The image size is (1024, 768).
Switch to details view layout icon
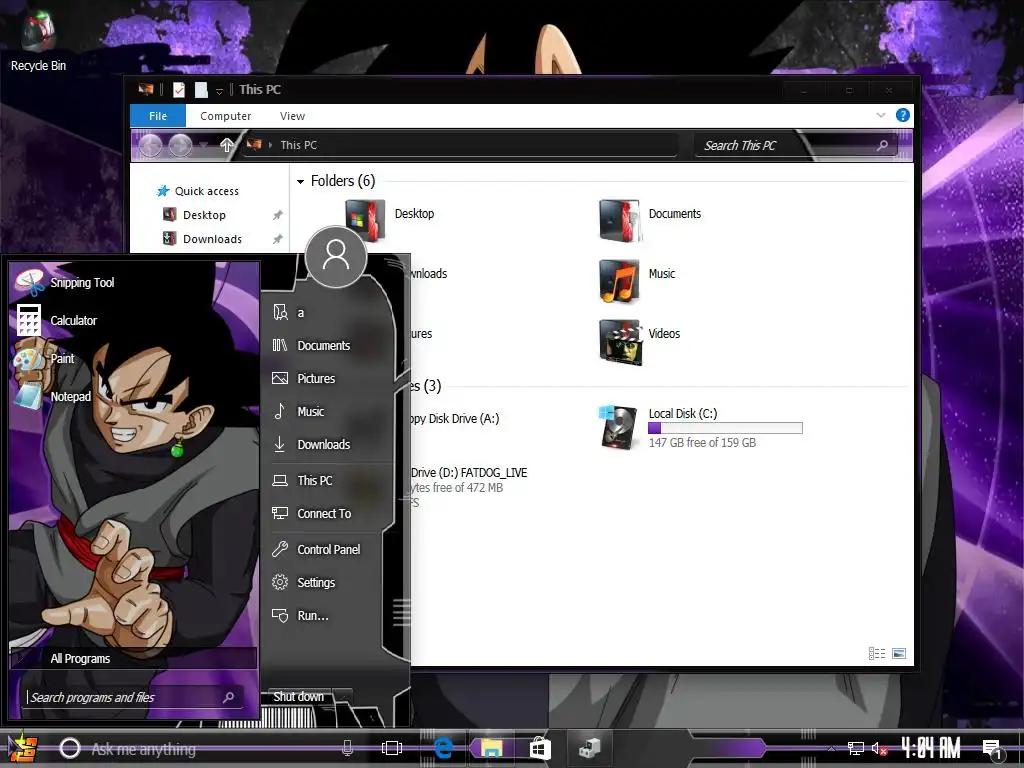pos(877,653)
